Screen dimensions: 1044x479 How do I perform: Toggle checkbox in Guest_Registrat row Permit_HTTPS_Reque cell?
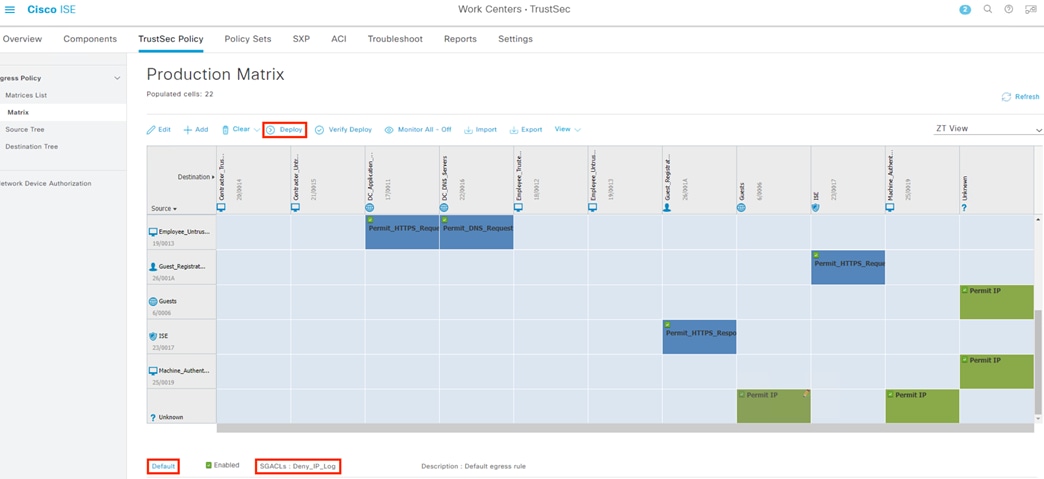click(816, 255)
